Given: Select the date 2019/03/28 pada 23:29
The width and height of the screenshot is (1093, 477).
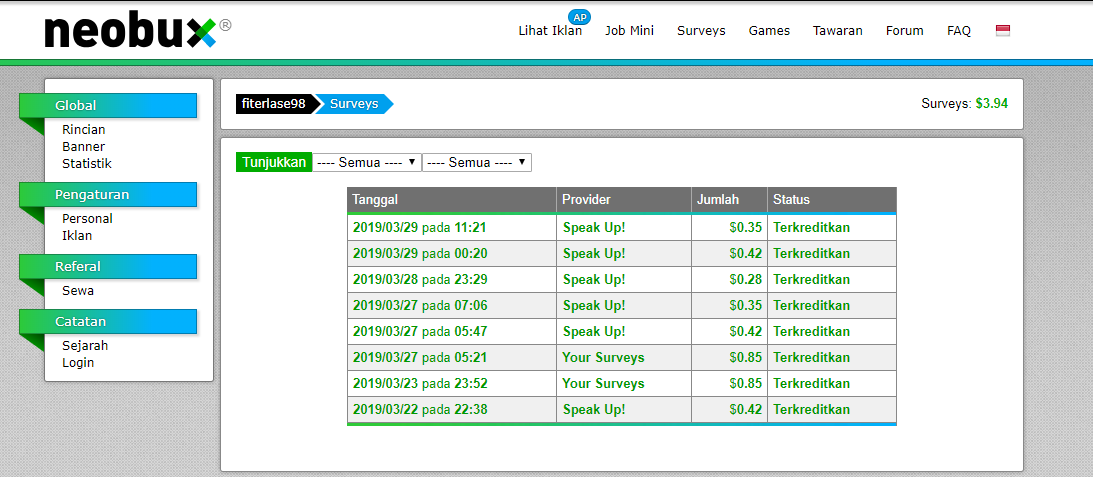Looking at the screenshot, I should tap(420, 280).
